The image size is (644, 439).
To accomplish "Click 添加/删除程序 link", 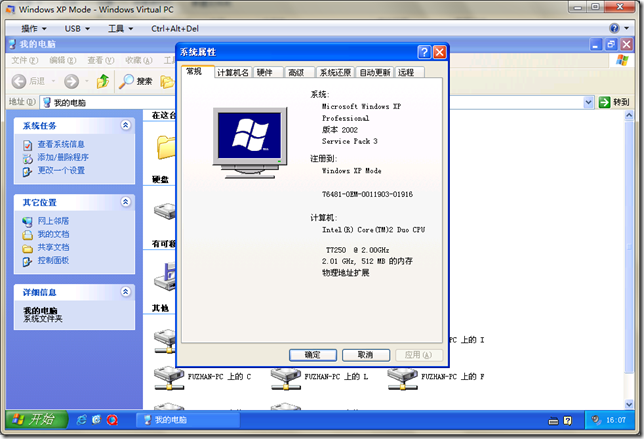I will click(63, 157).
